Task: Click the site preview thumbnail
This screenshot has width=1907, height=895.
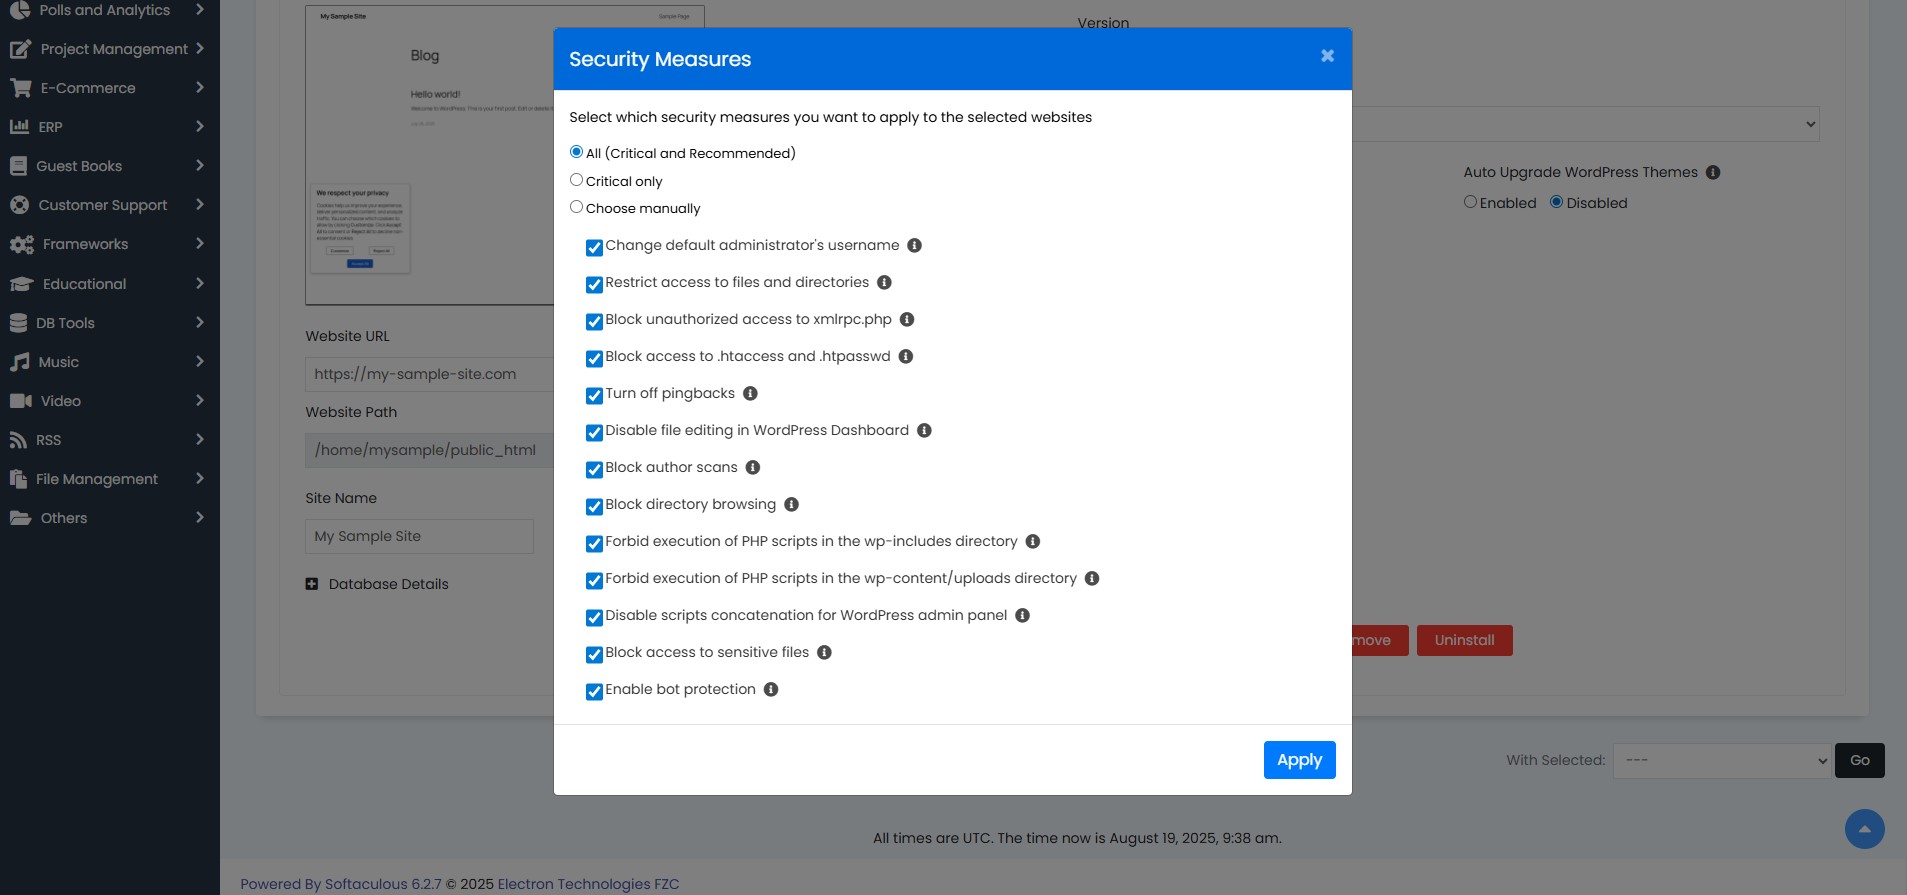Action: pyautogui.click(x=430, y=155)
